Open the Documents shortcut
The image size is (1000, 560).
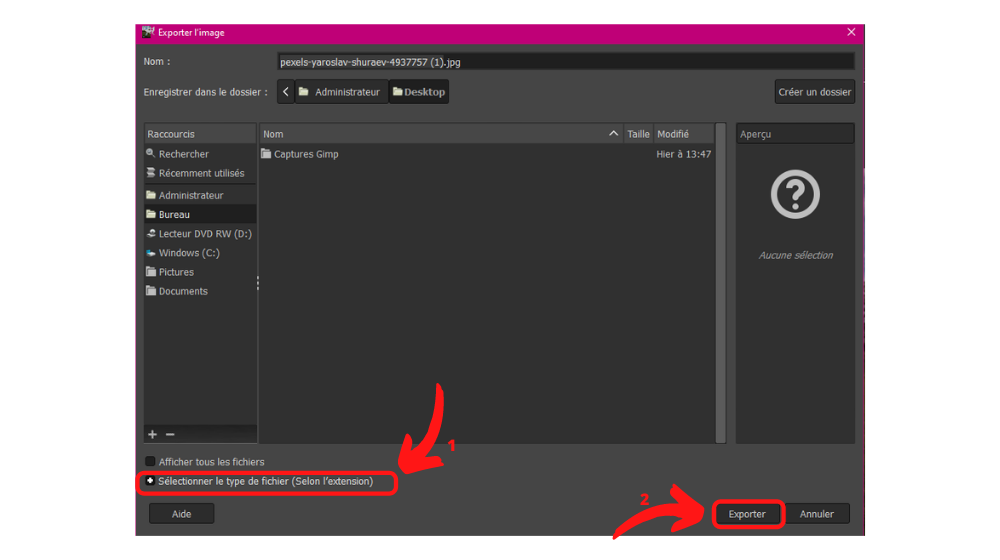[200, 291]
